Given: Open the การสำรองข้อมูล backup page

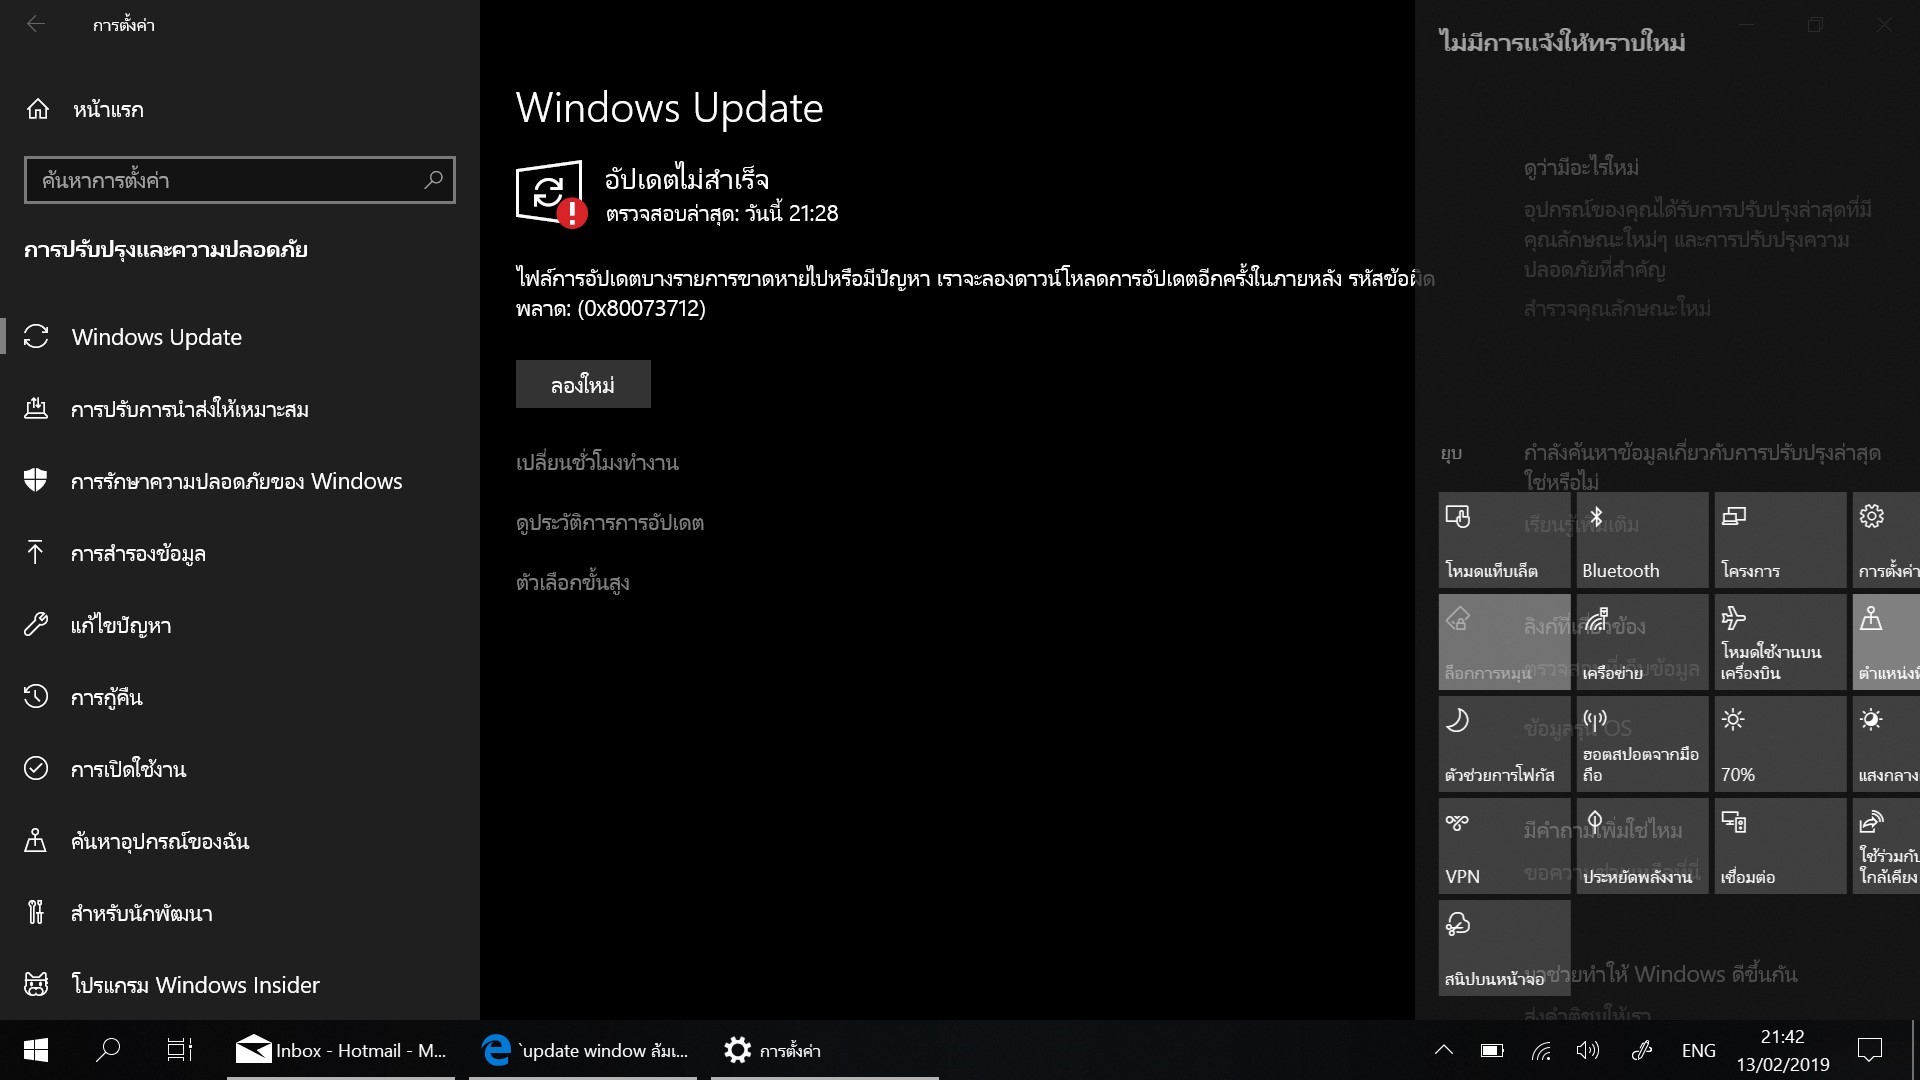Looking at the screenshot, I should [240, 553].
